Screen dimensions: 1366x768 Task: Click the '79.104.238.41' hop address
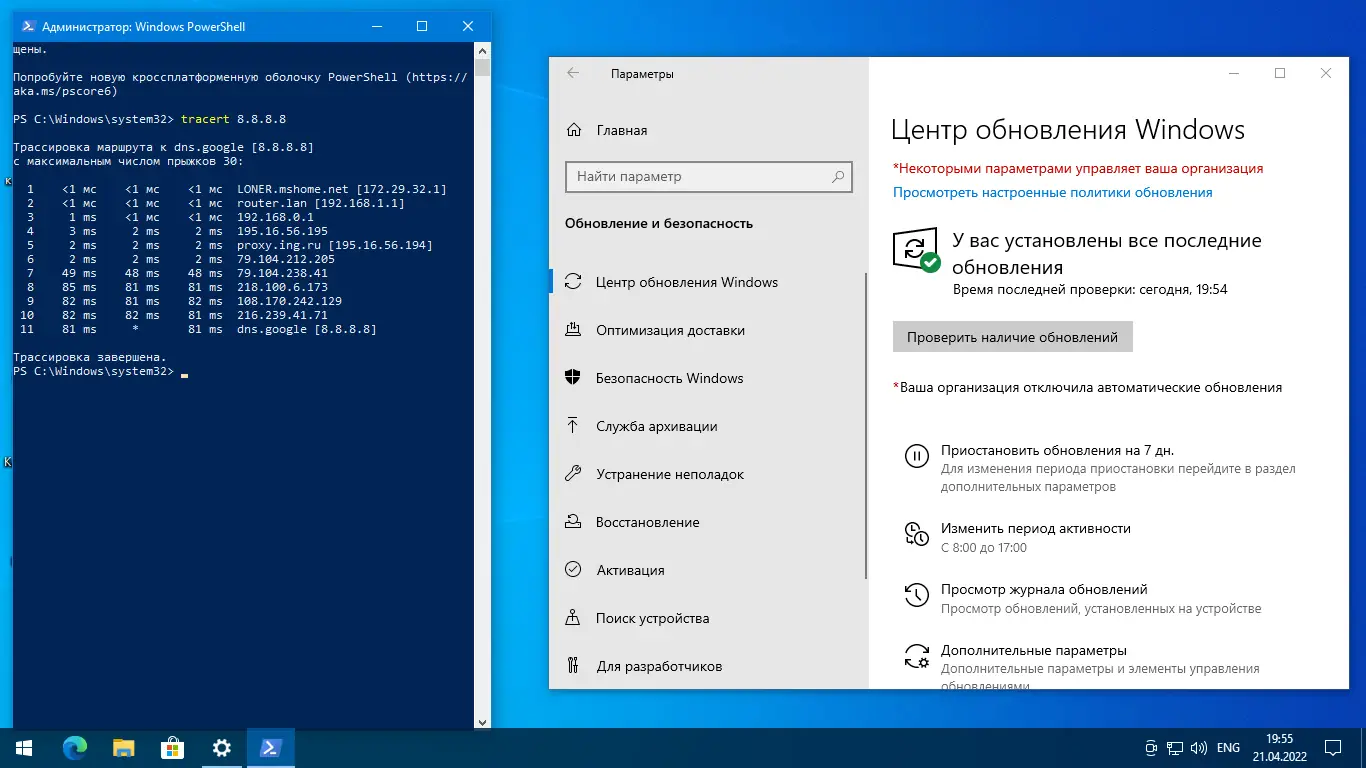coord(282,273)
